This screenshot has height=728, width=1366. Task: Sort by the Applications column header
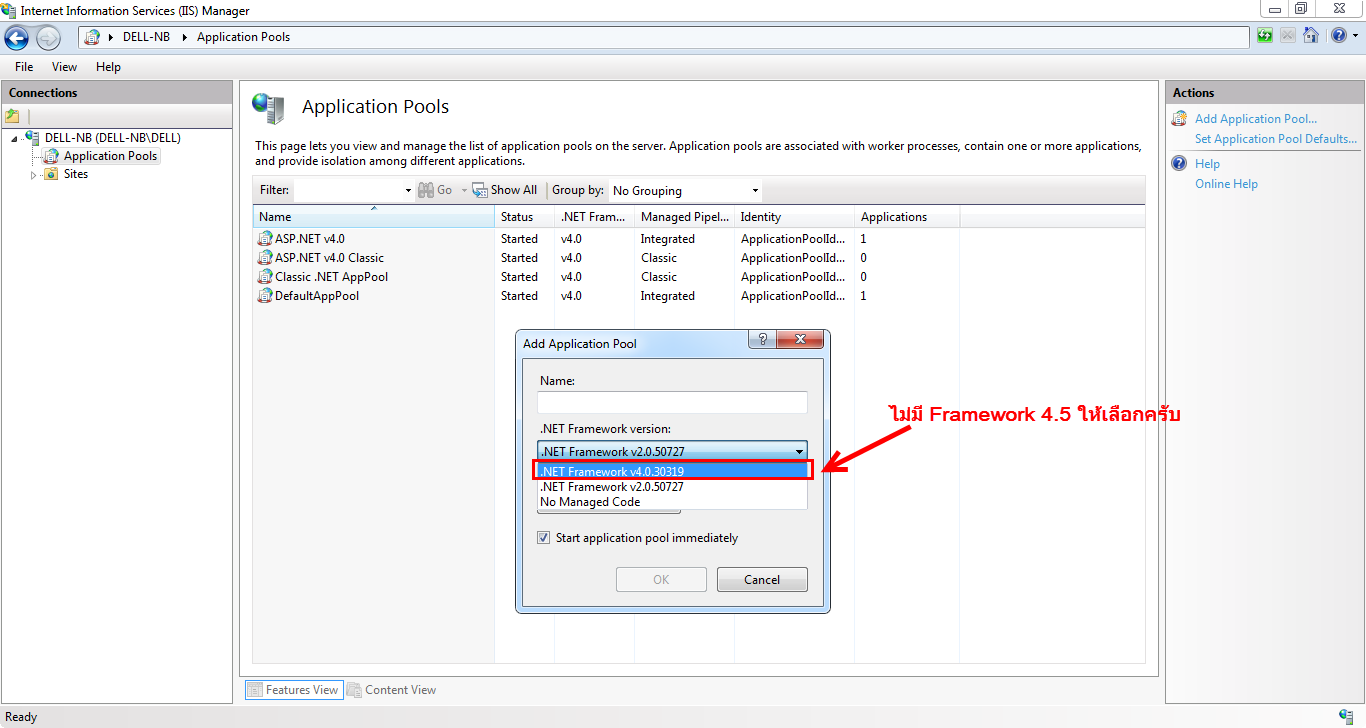pyautogui.click(x=908, y=217)
